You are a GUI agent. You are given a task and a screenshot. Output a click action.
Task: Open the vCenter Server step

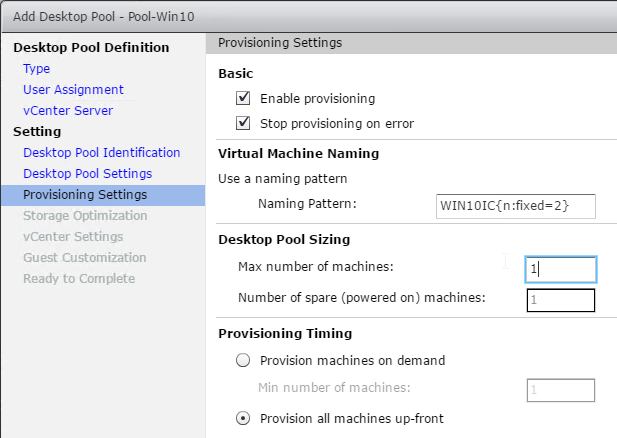click(68, 111)
